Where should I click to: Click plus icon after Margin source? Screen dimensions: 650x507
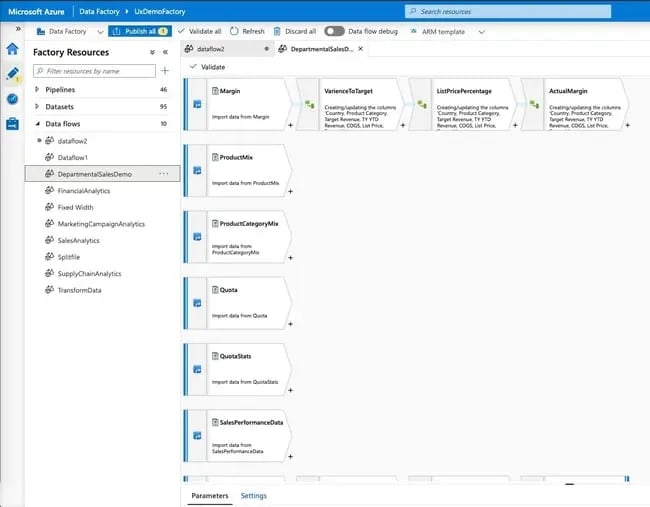(290, 127)
